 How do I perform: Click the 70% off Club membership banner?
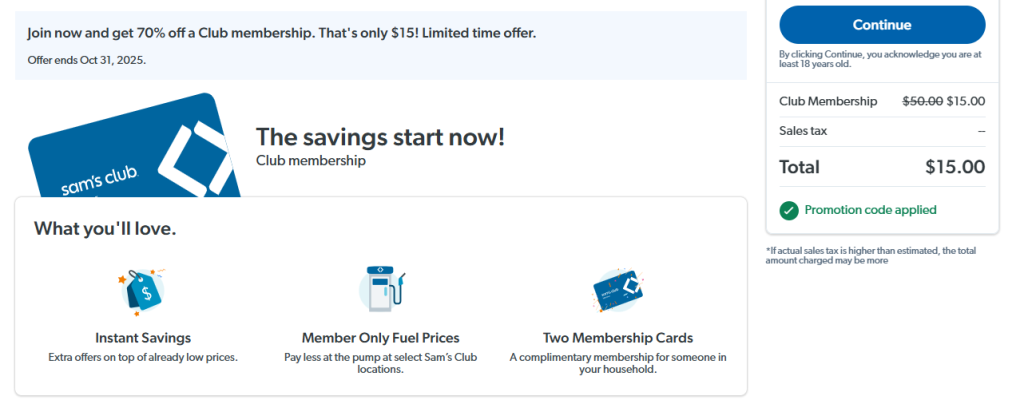click(x=282, y=33)
